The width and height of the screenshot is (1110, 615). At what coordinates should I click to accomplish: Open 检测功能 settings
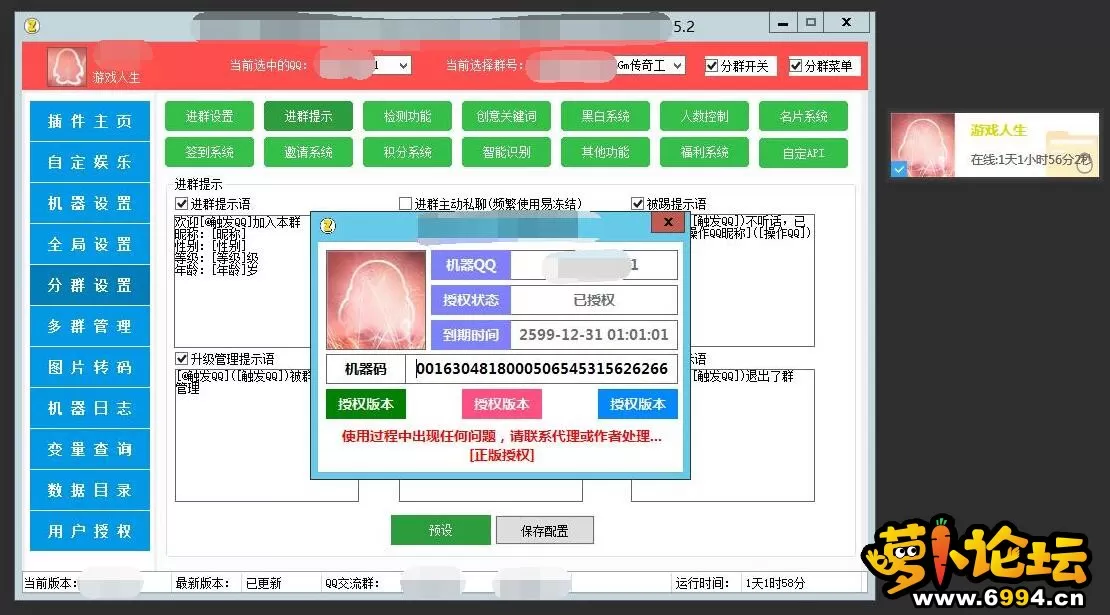(x=408, y=116)
